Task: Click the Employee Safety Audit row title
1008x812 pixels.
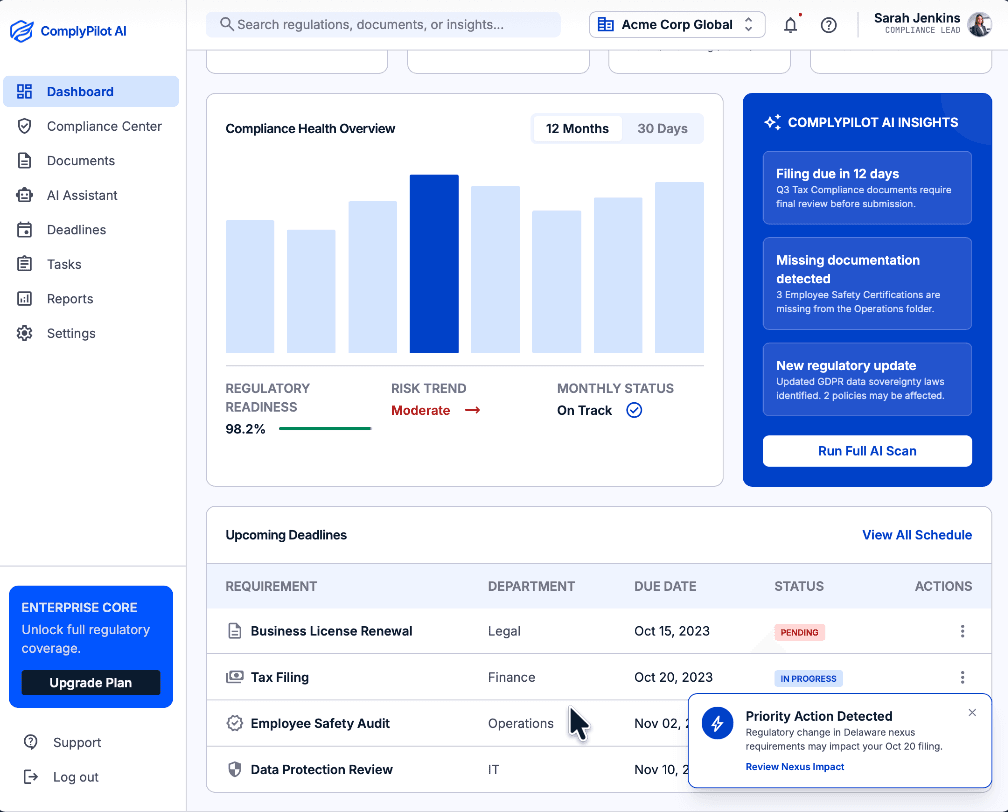Action: click(320, 723)
